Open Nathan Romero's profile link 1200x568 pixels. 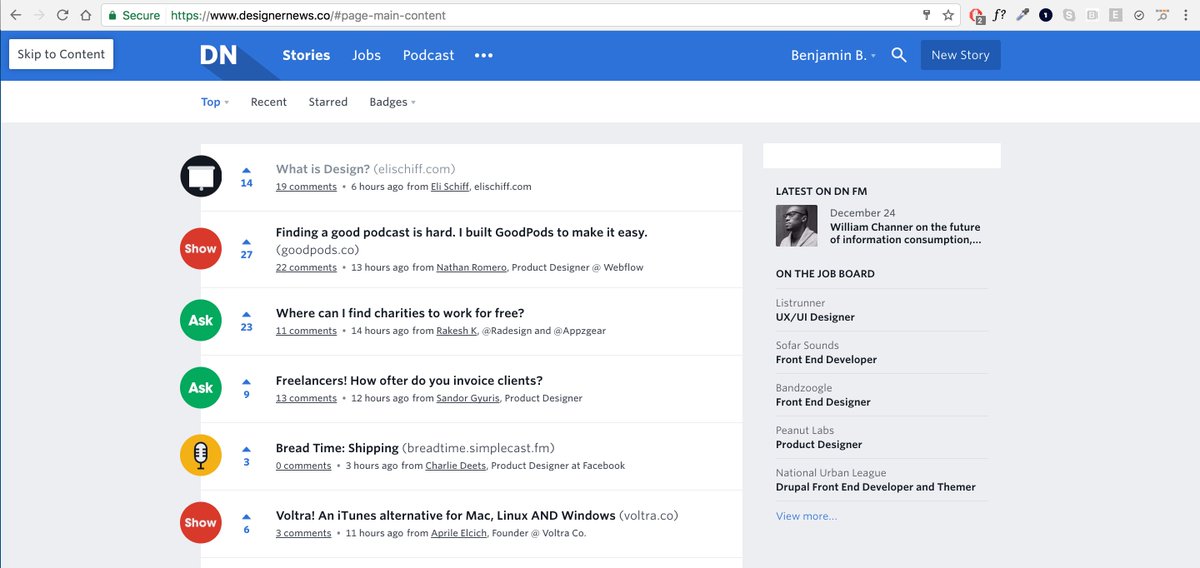(x=472, y=268)
